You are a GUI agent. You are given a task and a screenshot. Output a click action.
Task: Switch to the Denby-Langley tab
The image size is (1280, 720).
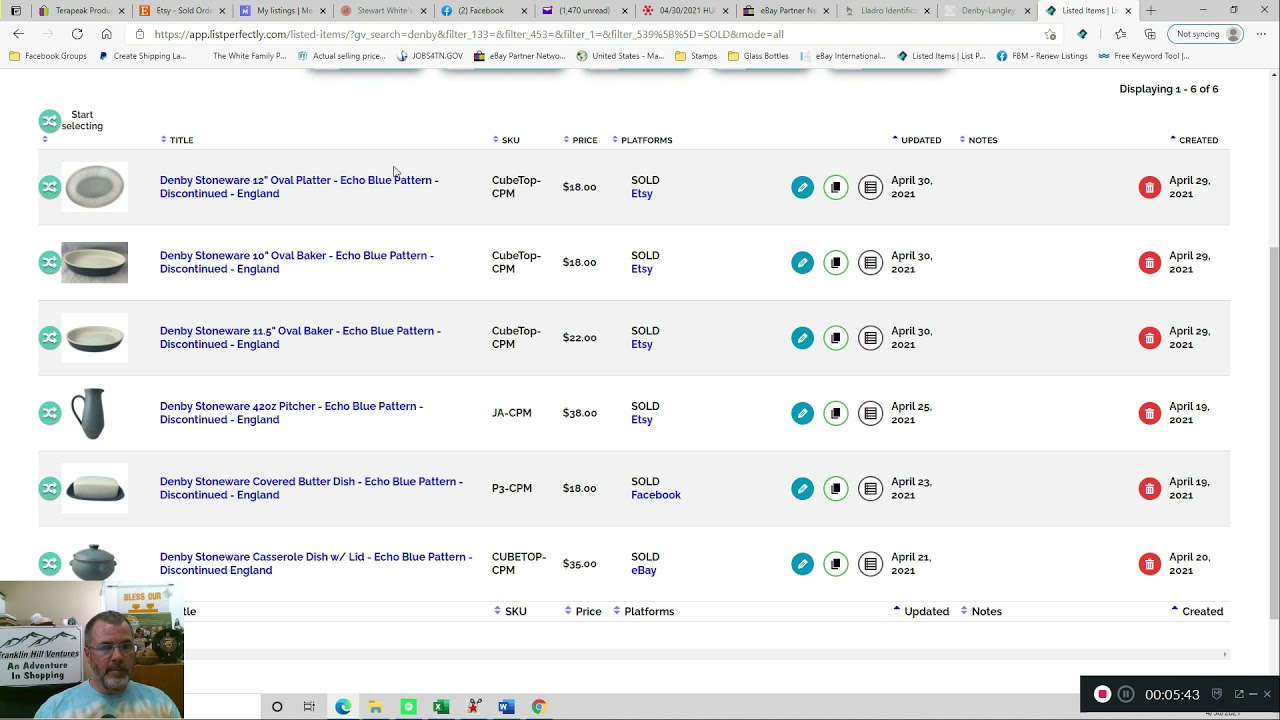coord(988,11)
